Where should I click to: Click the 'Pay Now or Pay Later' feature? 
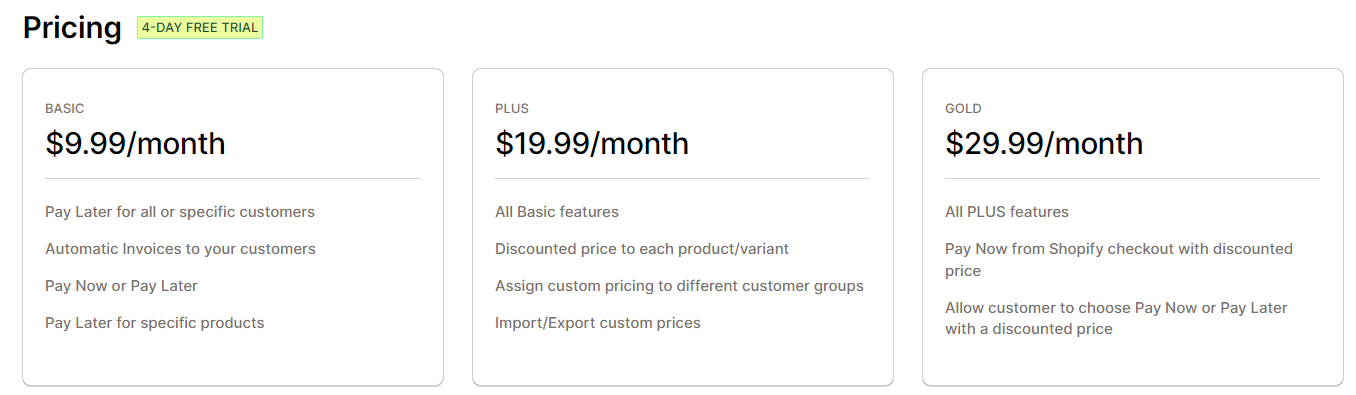[x=121, y=286]
